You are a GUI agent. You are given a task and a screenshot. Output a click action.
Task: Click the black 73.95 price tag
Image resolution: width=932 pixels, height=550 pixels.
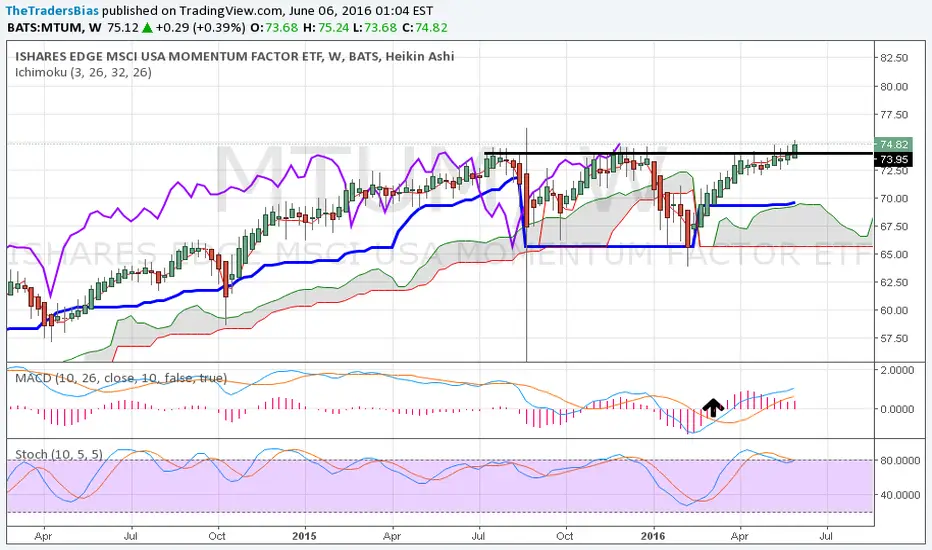pos(893,159)
